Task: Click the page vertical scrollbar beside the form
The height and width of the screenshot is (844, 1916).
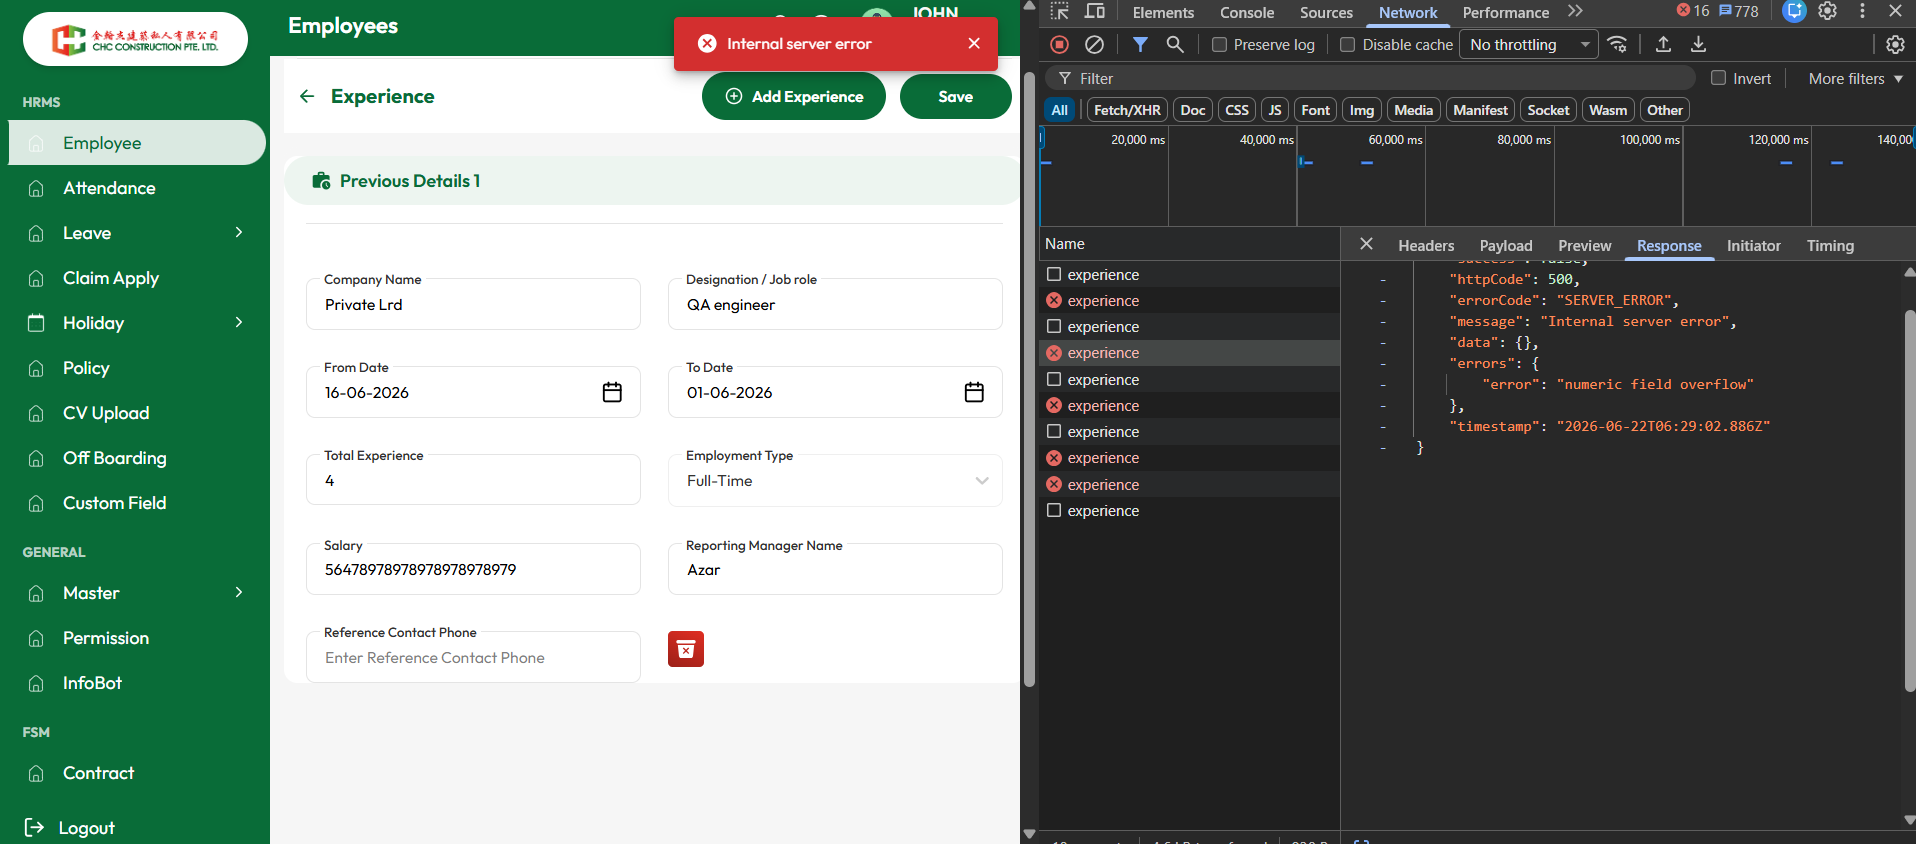Action: coord(1029,380)
